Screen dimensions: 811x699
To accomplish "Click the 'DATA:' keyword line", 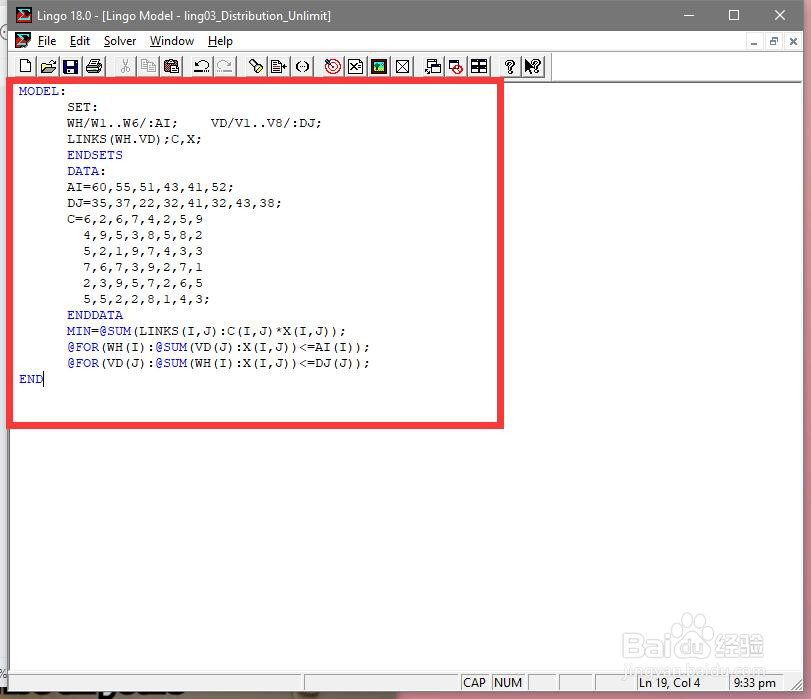I will point(86,171).
